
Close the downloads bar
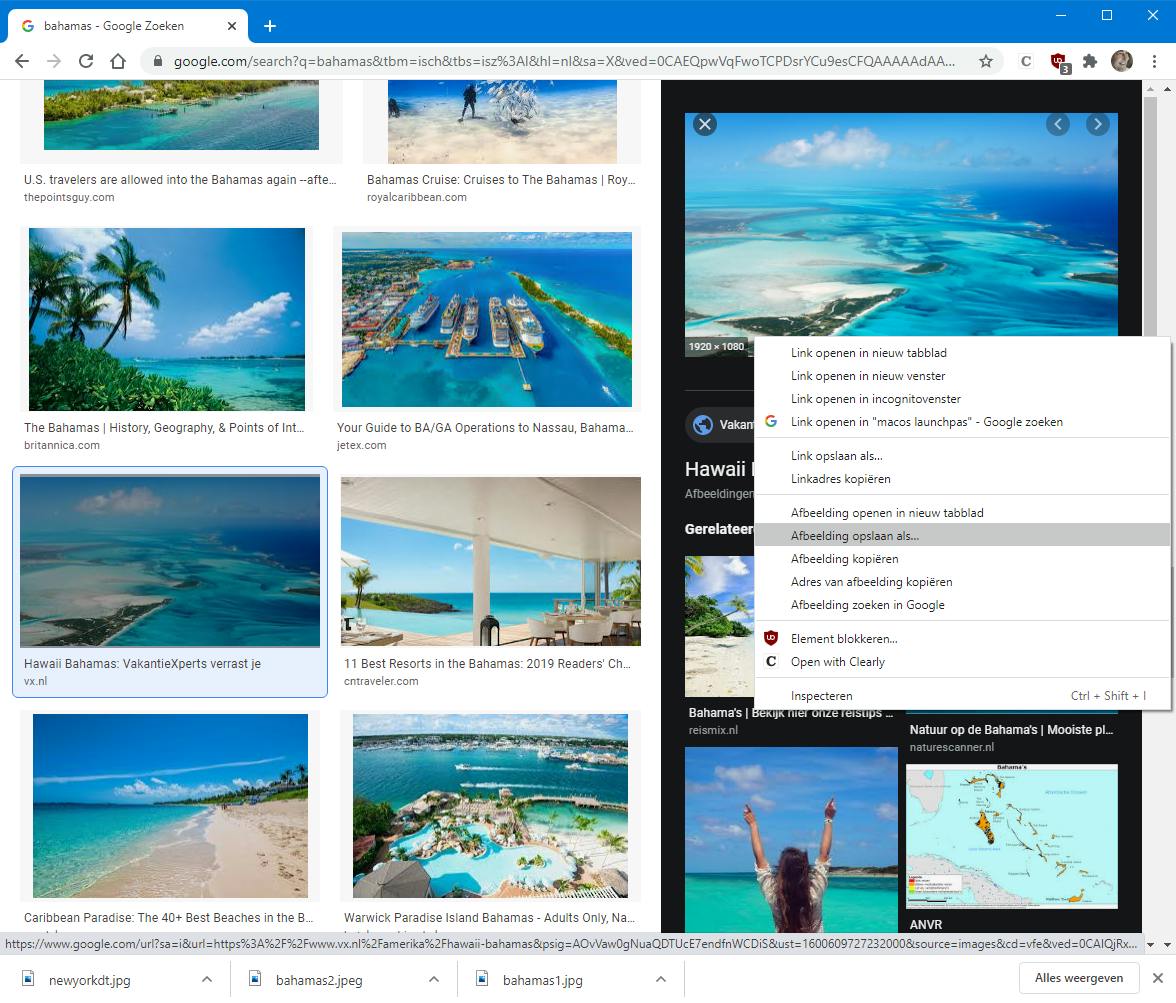tap(1157, 978)
